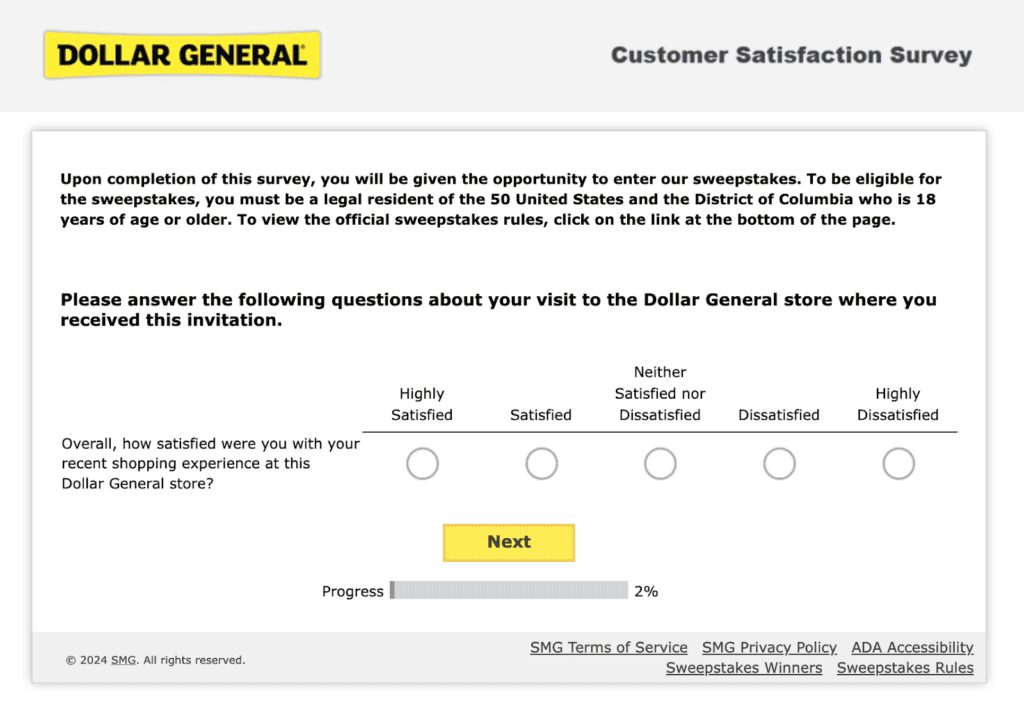1024x702 pixels.
Task: View the Sweepstakes Rules link
Action: (x=905, y=668)
